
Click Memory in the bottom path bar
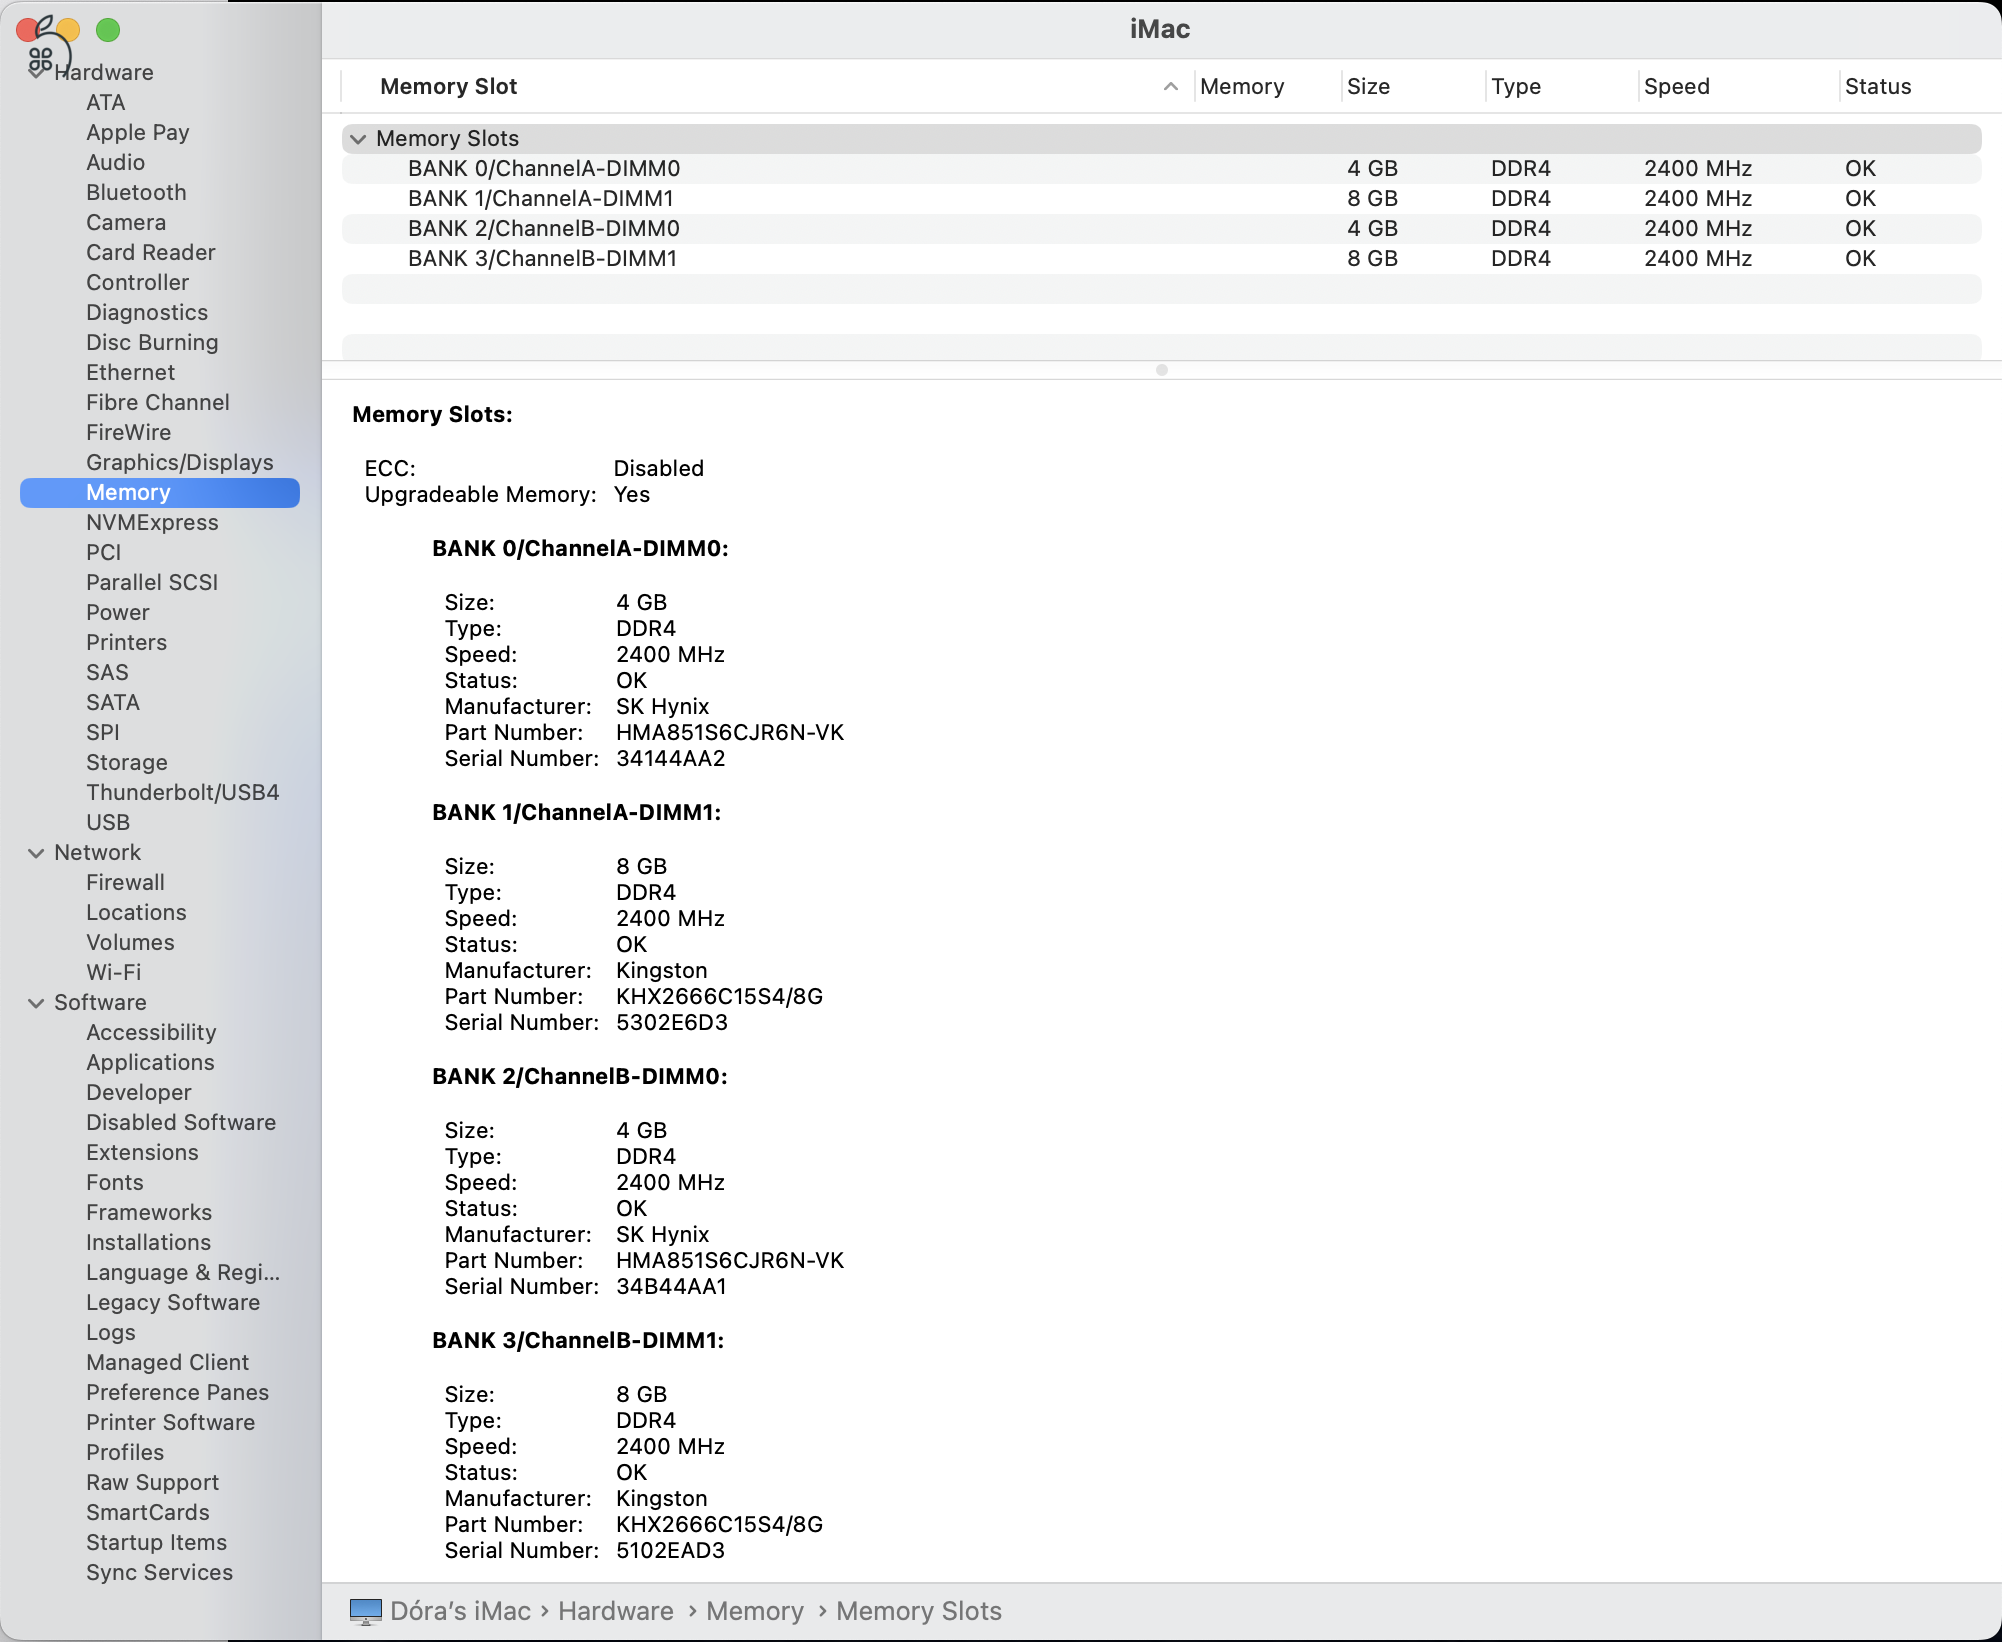click(x=754, y=1612)
